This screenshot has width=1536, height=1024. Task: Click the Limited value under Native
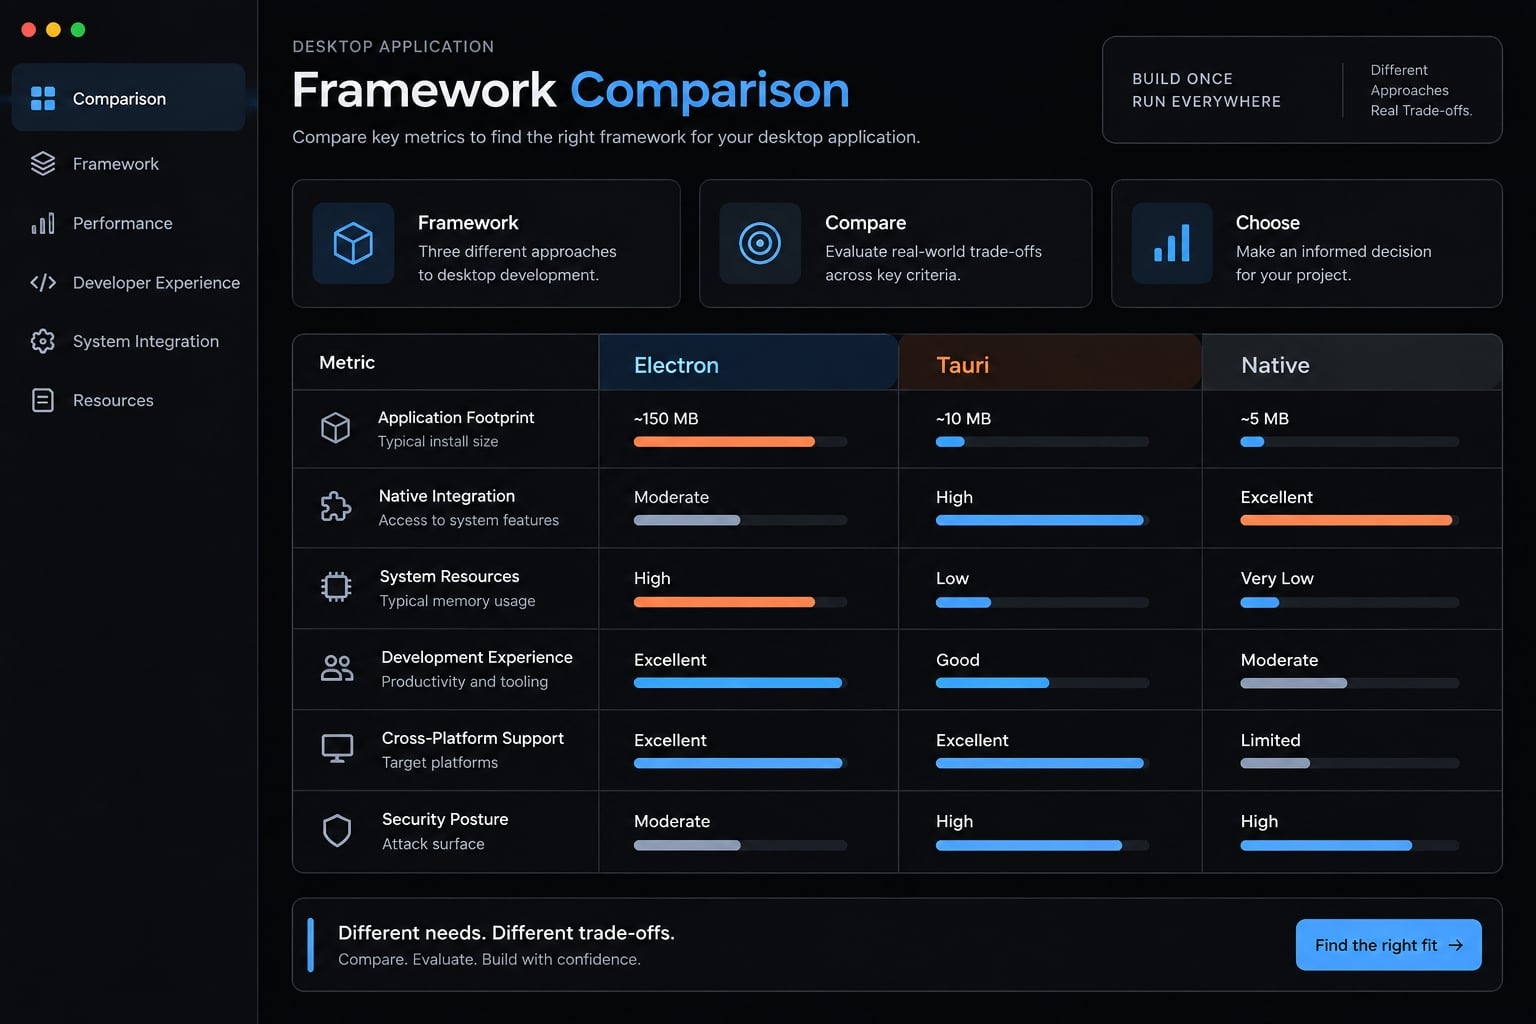(x=1270, y=740)
